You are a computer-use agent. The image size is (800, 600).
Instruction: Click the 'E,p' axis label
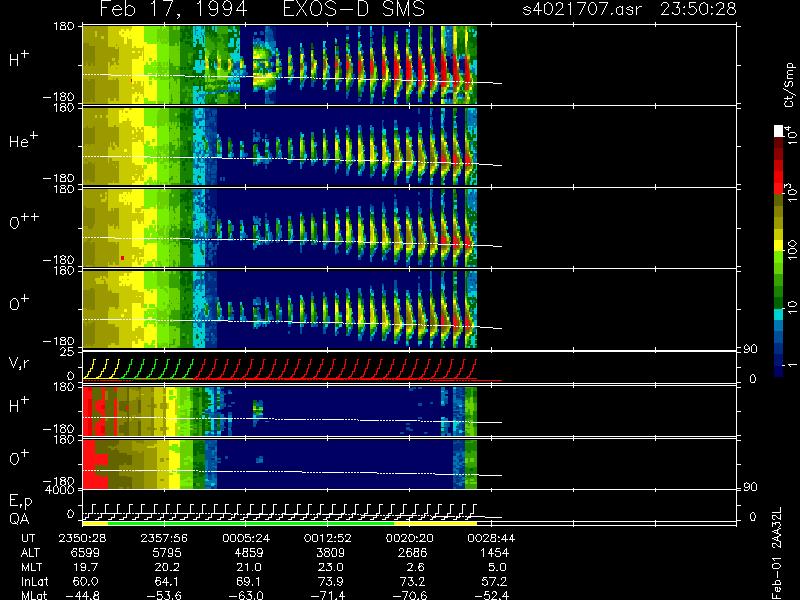20,502
